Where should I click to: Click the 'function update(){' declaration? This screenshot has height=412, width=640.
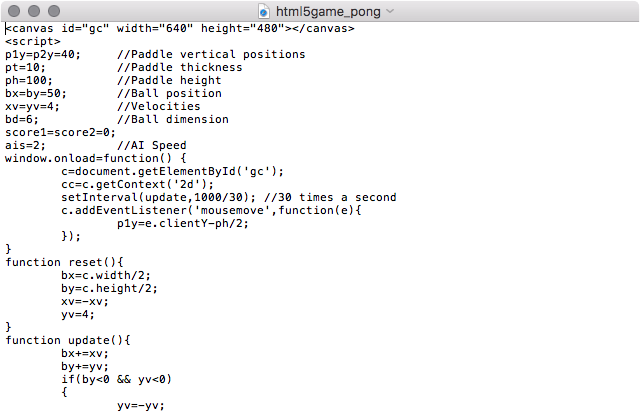68,340
